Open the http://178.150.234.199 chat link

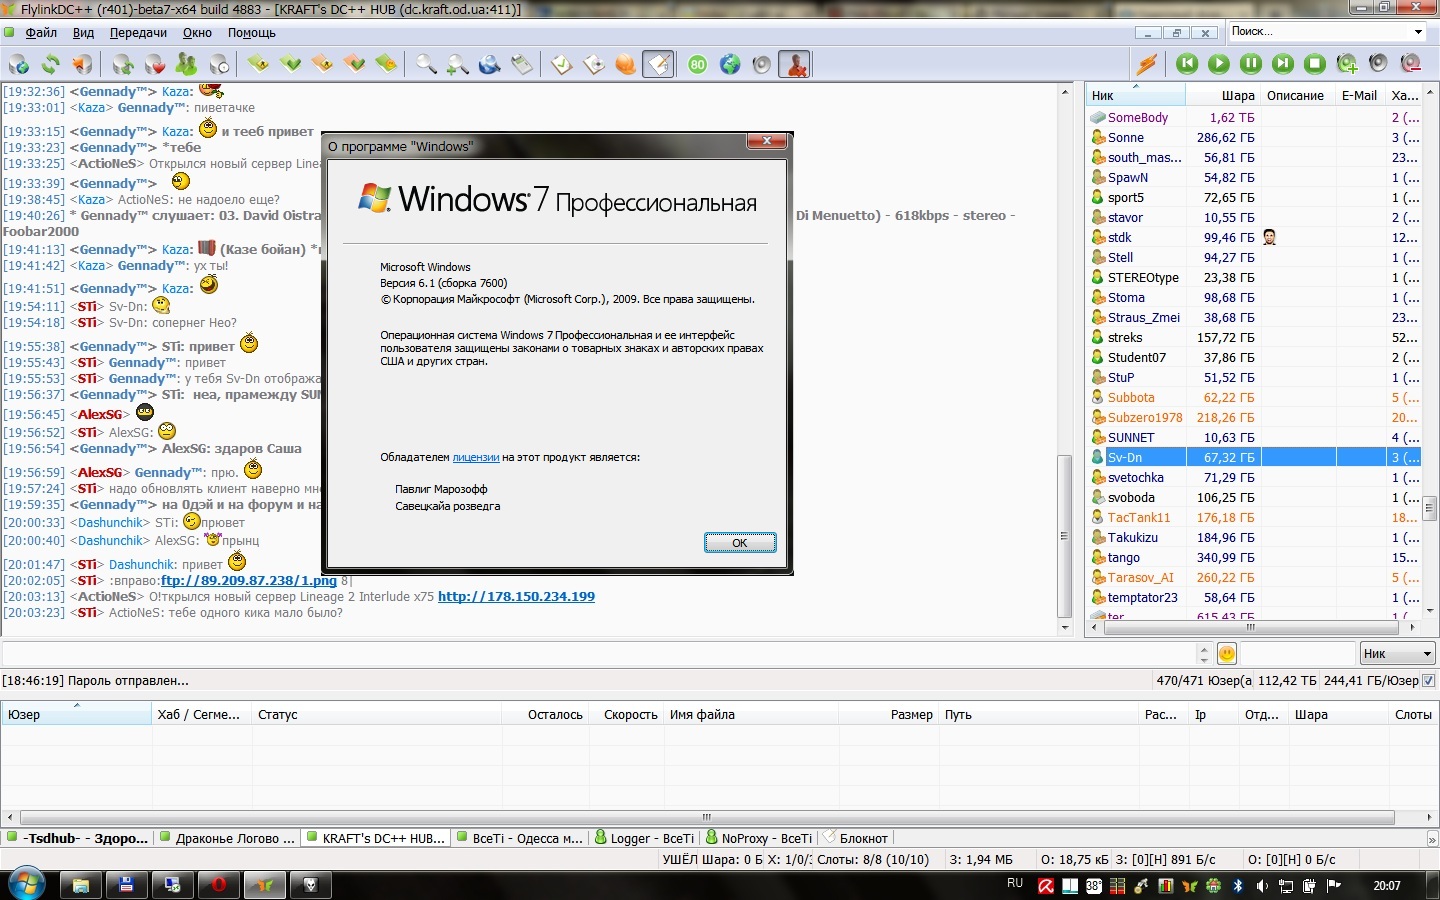click(516, 596)
